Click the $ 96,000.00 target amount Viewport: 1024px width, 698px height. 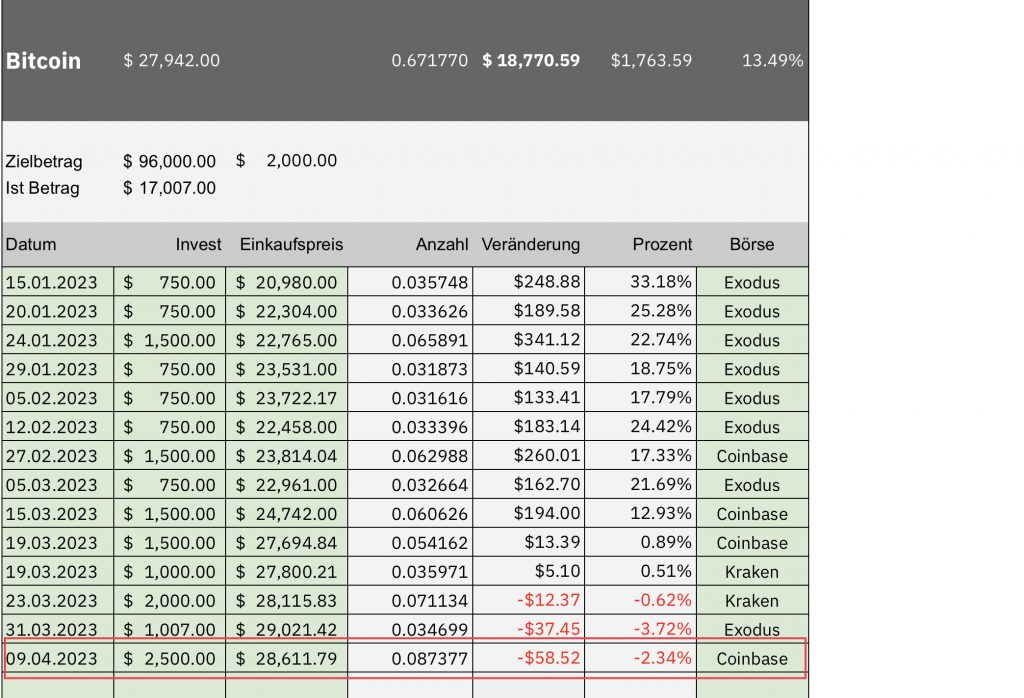tap(169, 161)
